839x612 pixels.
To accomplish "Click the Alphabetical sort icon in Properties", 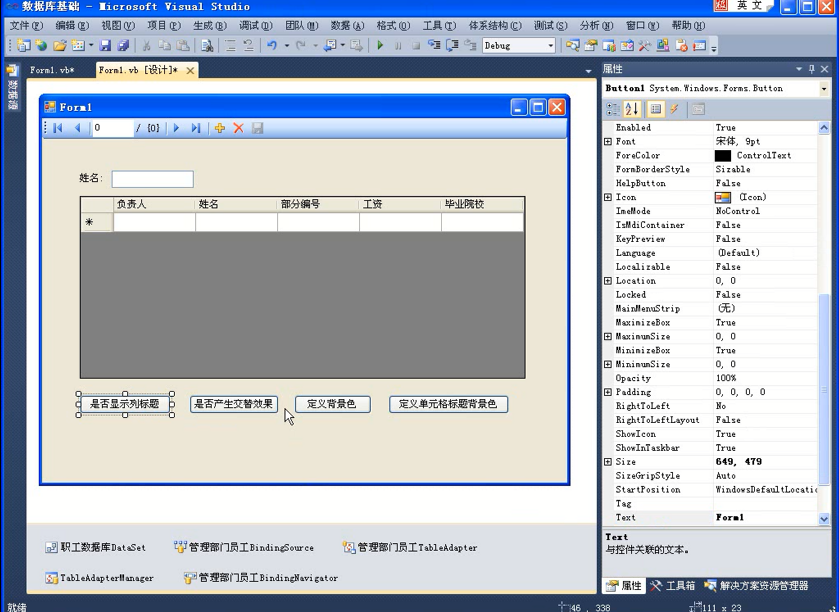I will click(x=632, y=109).
